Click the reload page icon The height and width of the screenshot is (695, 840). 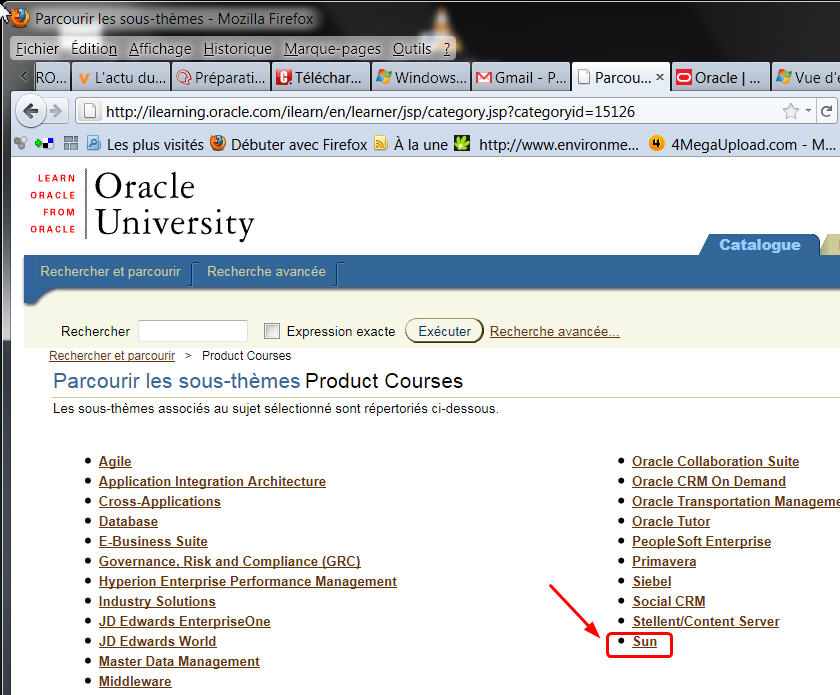tap(826, 111)
